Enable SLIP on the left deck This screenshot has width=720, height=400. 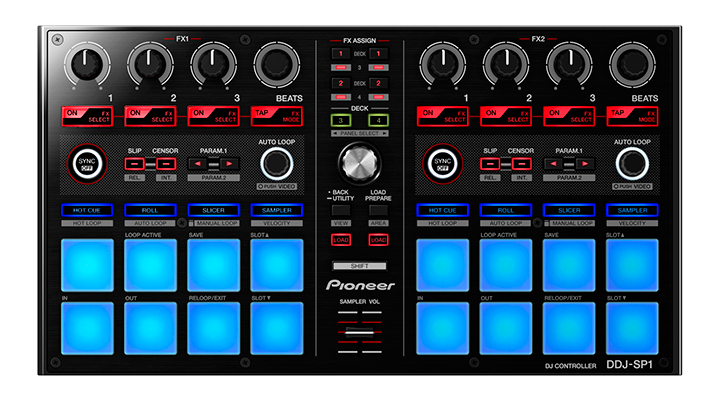pyautogui.click(x=135, y=163)
